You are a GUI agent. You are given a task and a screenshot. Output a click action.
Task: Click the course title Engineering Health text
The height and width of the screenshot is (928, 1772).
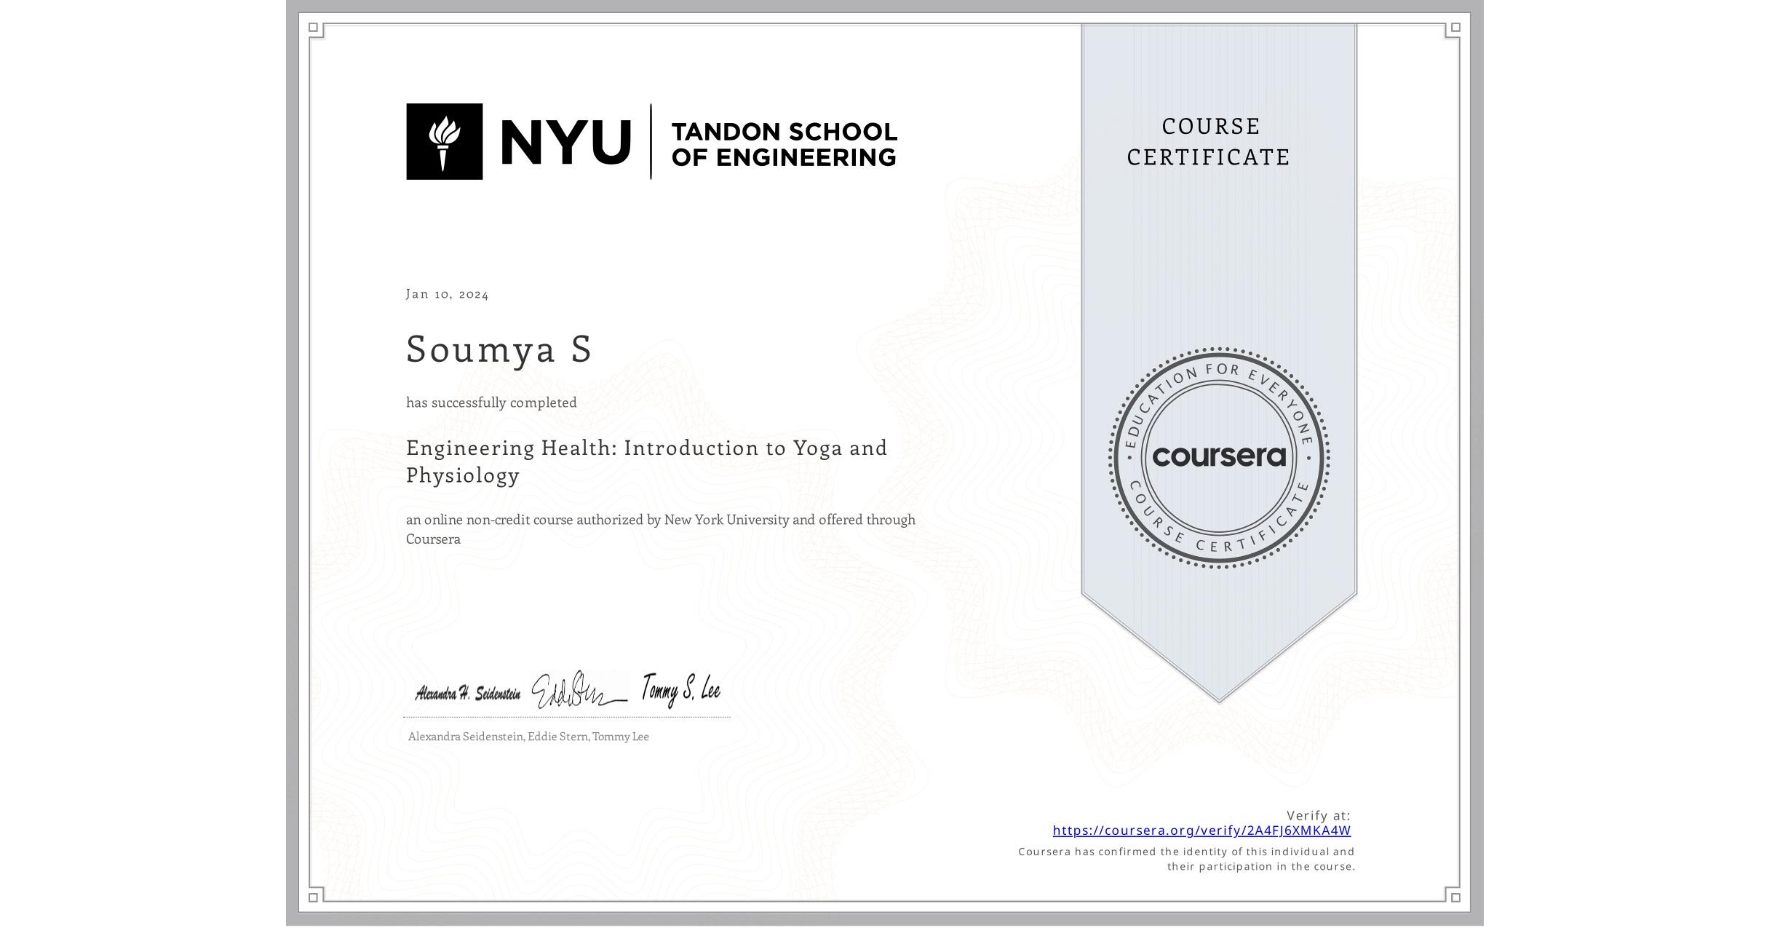coord(646,448)
